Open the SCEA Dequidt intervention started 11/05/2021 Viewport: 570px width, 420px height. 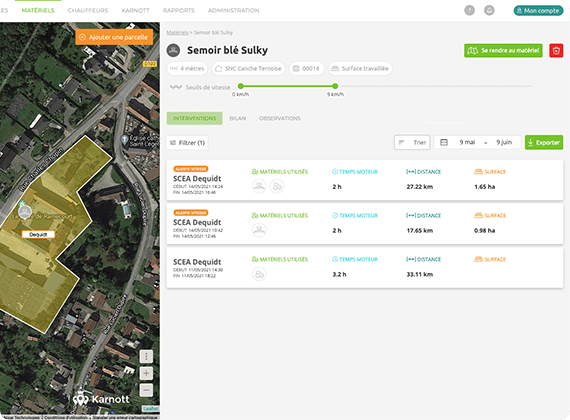[365, 268]
